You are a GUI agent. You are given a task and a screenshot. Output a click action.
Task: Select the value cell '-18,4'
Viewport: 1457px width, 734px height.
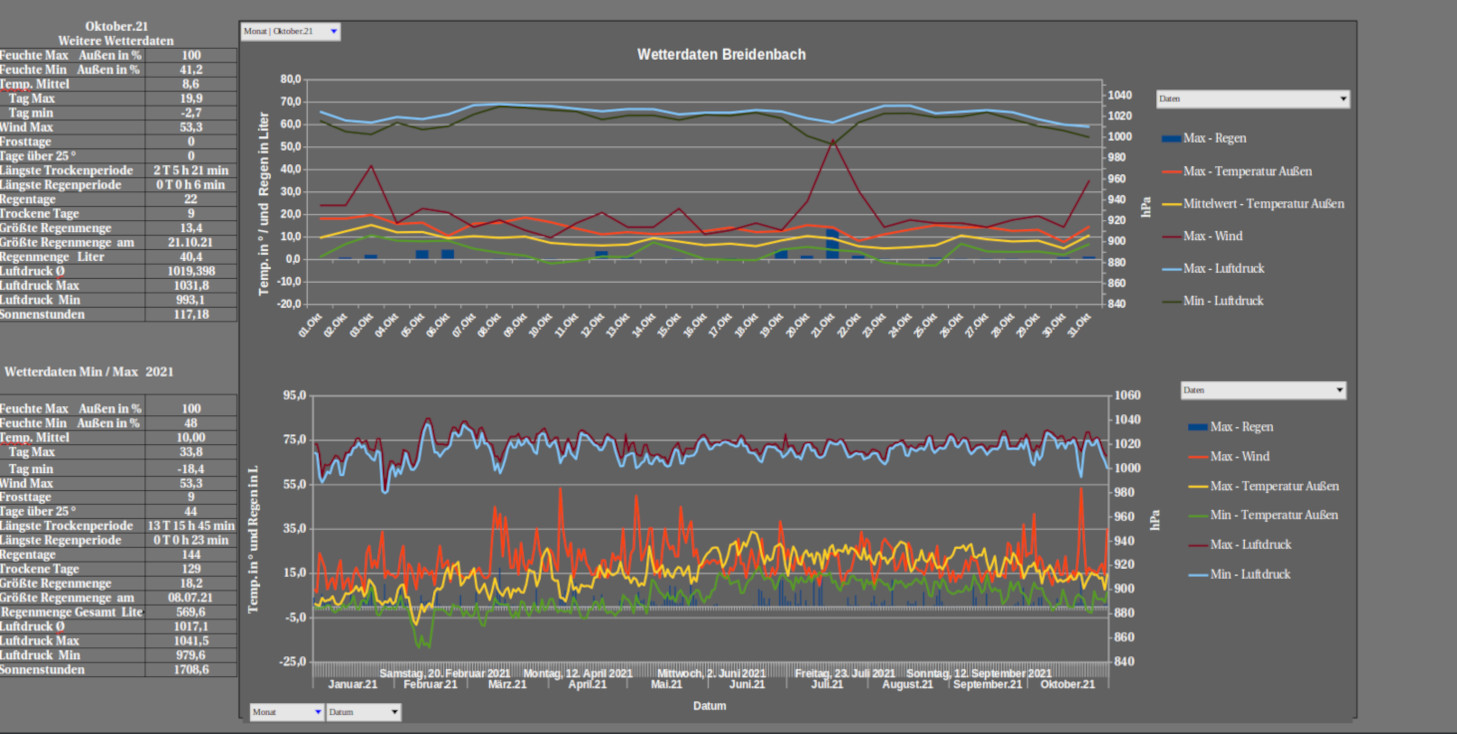[191, 468]
